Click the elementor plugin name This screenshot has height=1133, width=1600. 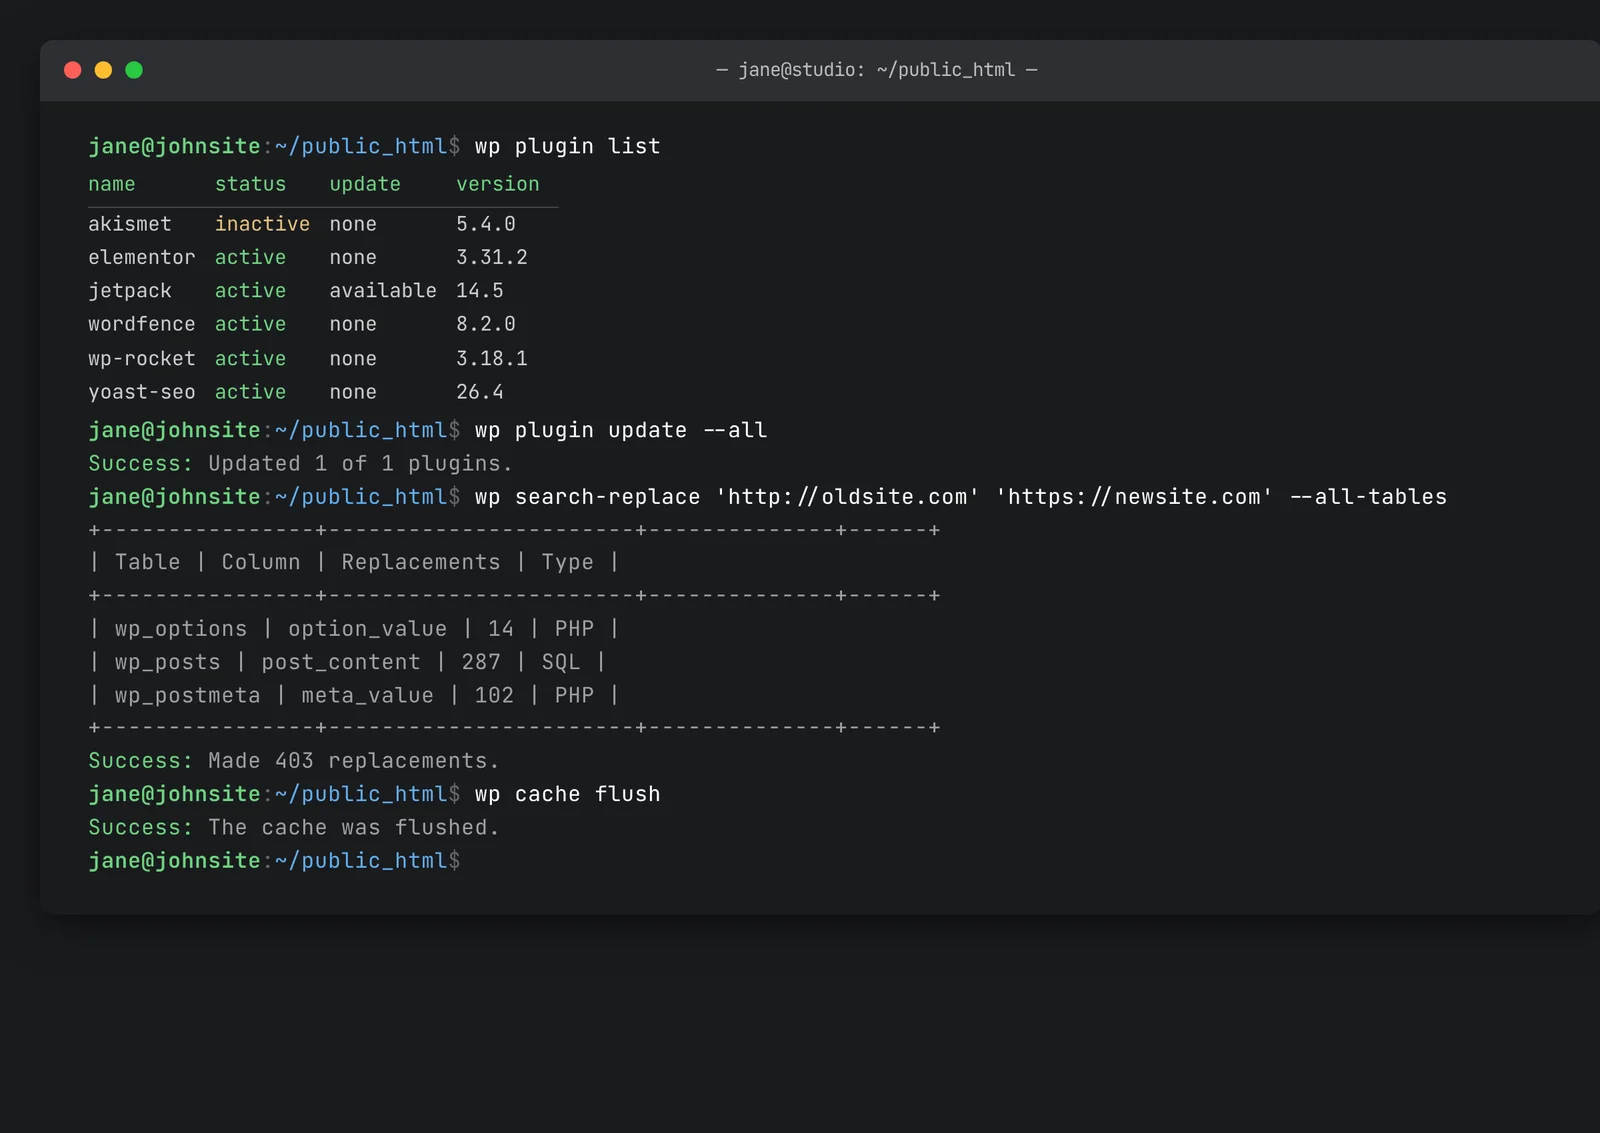(141, 257)
